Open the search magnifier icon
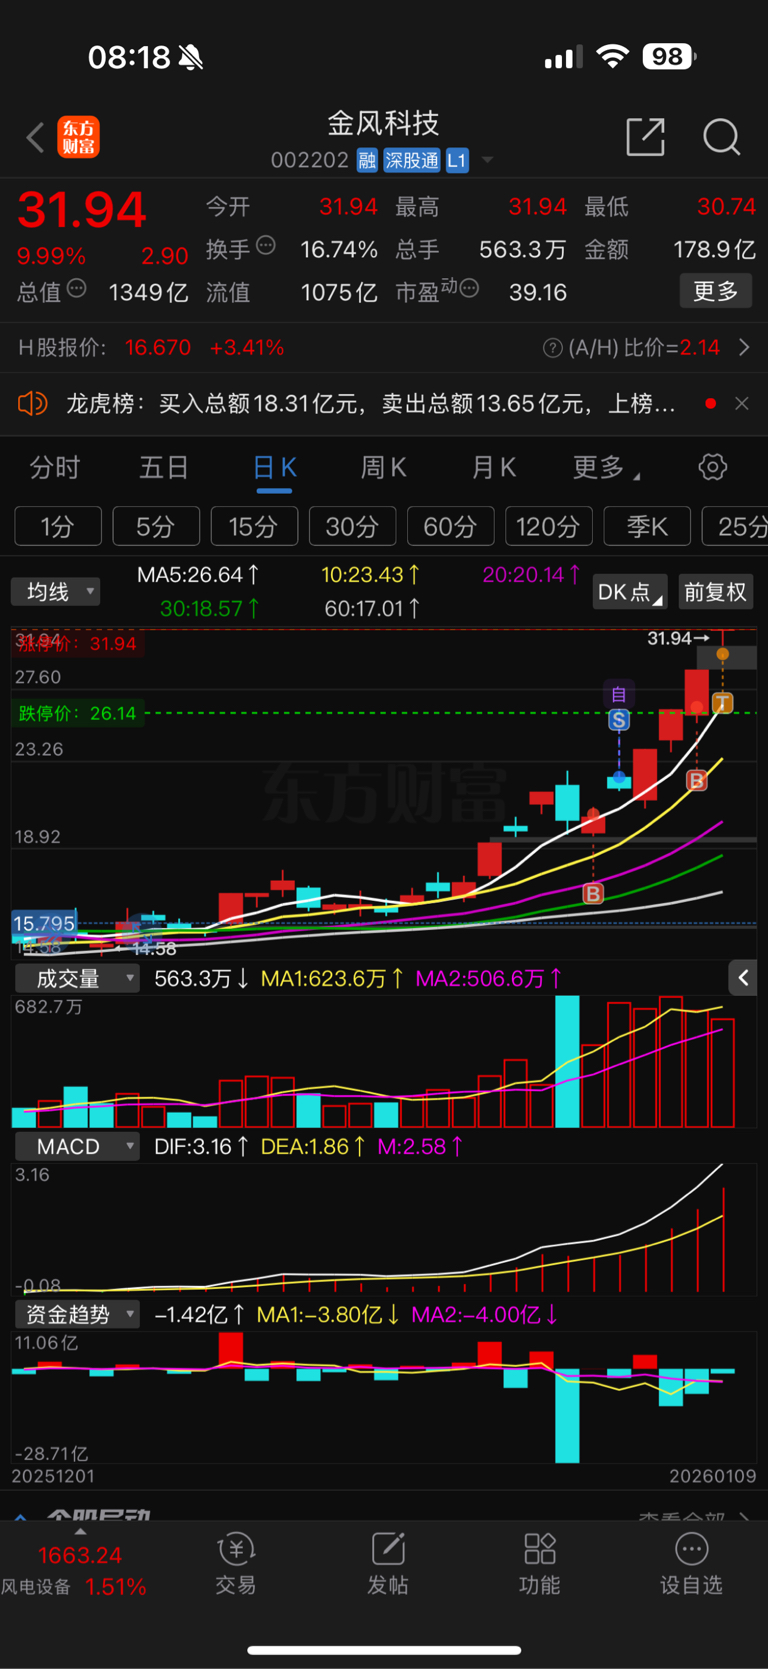The image size is (768, 1669). point(721,137)
